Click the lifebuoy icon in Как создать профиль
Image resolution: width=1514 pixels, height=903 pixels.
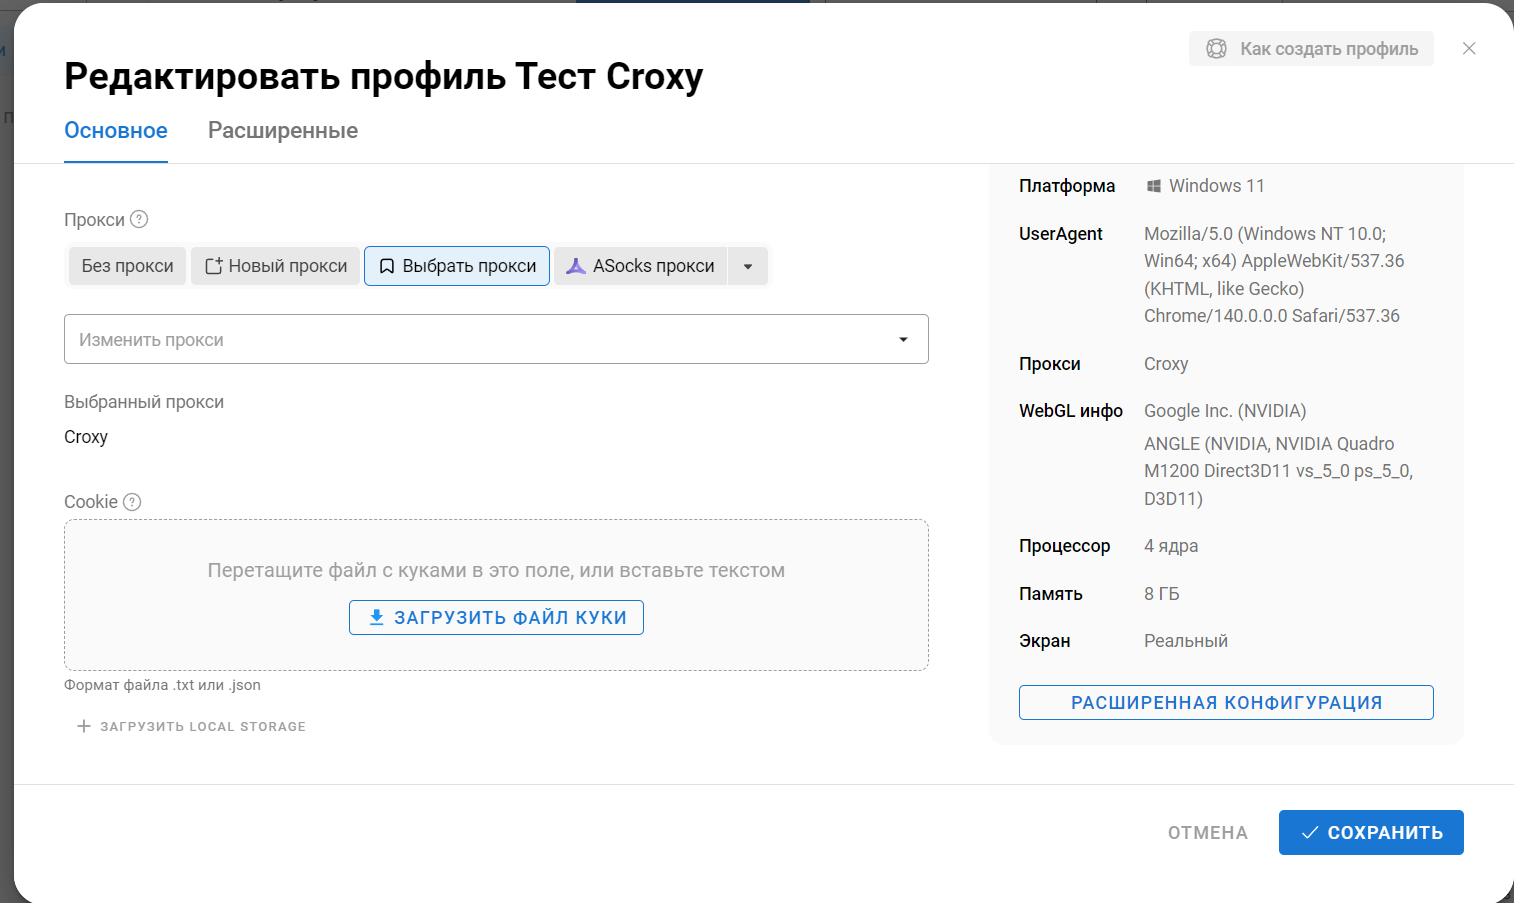1216,49
